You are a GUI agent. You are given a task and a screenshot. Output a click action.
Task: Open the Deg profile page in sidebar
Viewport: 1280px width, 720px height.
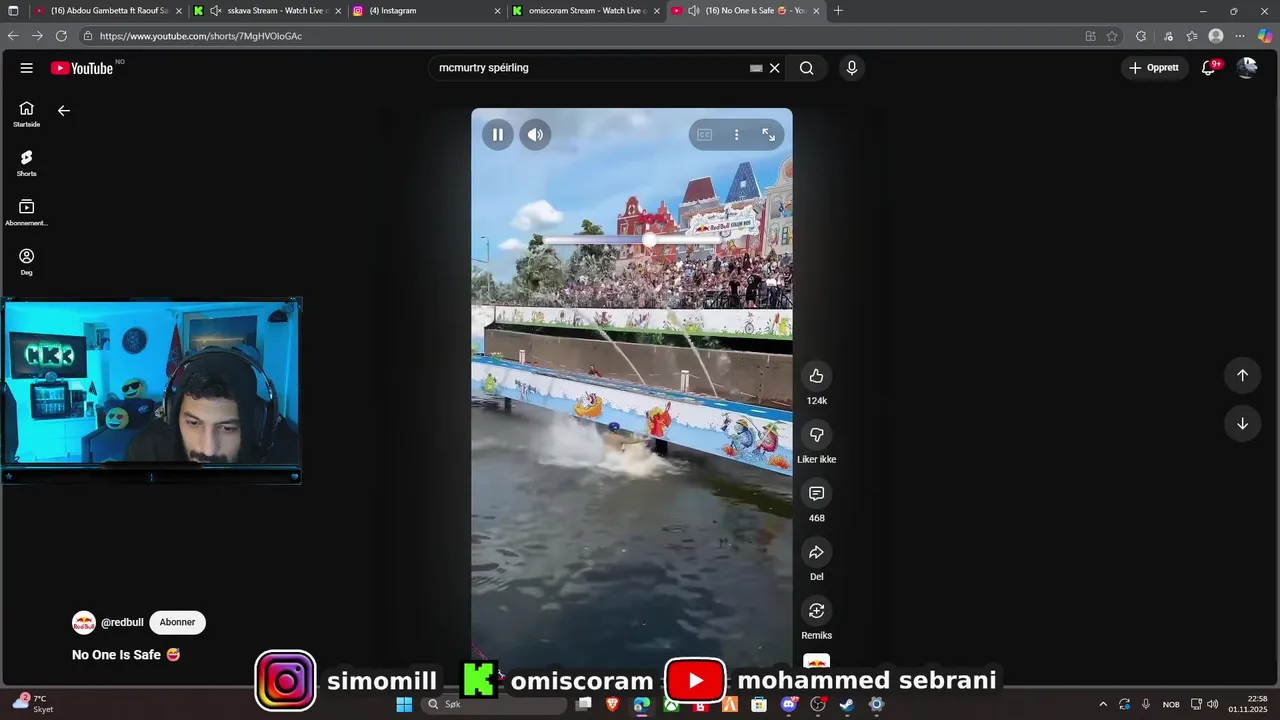pos(27,262)
